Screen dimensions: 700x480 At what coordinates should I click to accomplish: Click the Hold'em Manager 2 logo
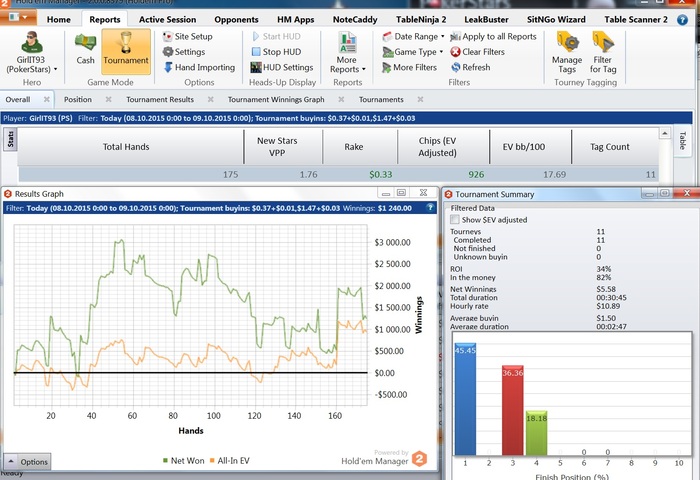tap(419, 459)
